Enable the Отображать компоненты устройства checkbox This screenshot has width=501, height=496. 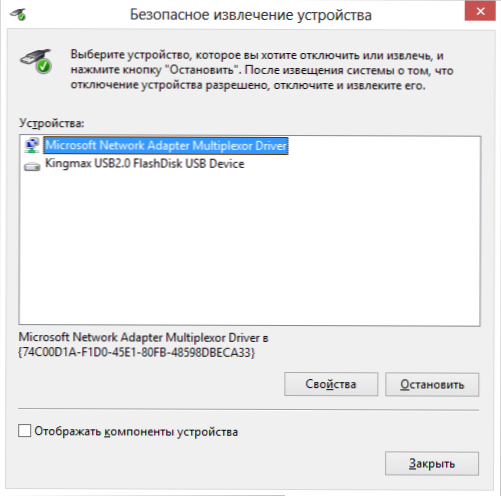[25, 431]
